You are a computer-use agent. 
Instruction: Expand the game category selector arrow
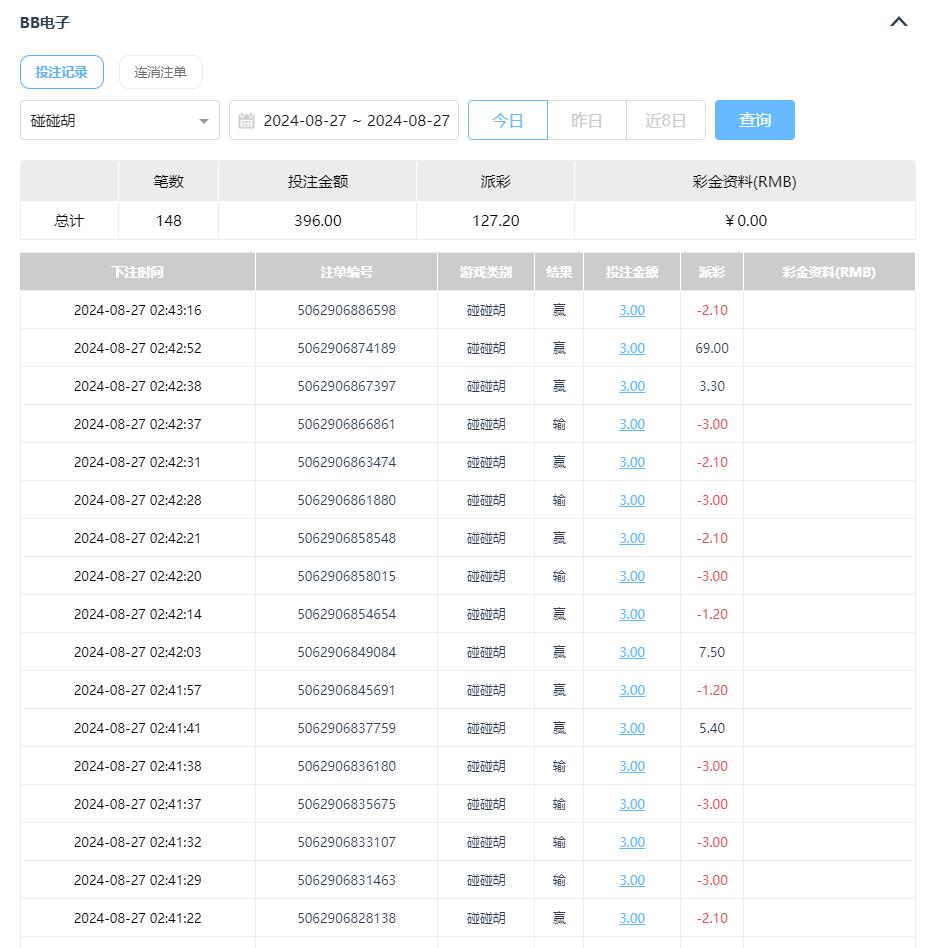coord(204,120)
